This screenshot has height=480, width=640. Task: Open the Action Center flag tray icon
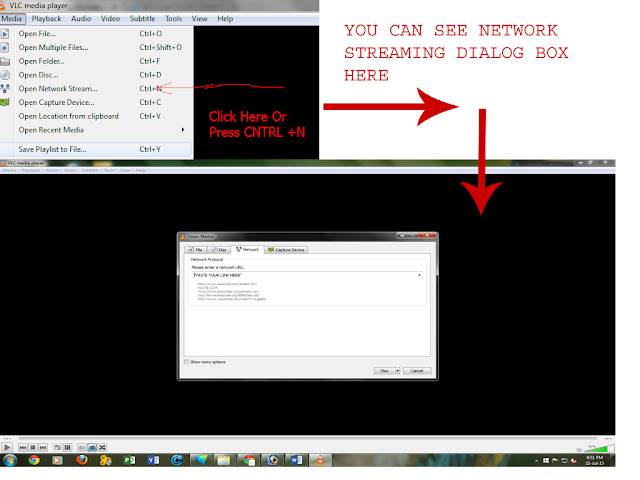click(555, 460)
